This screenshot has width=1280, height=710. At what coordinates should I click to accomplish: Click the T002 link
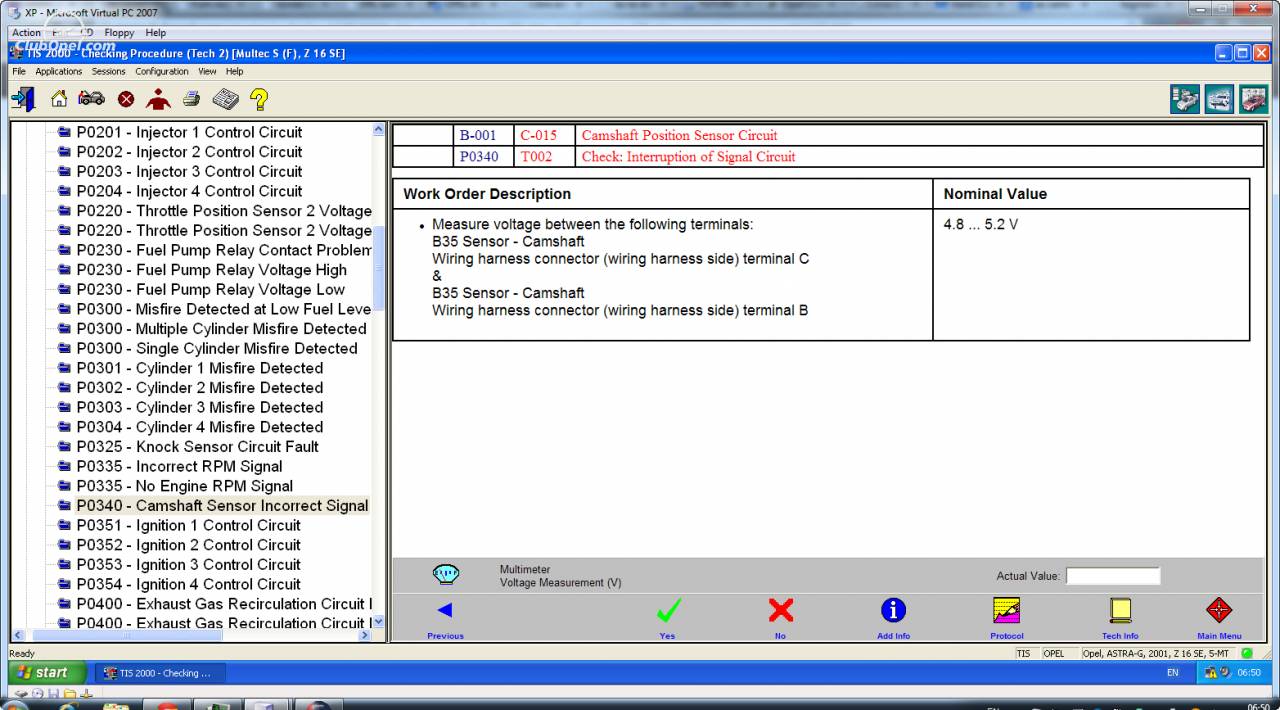click(536, 157)
